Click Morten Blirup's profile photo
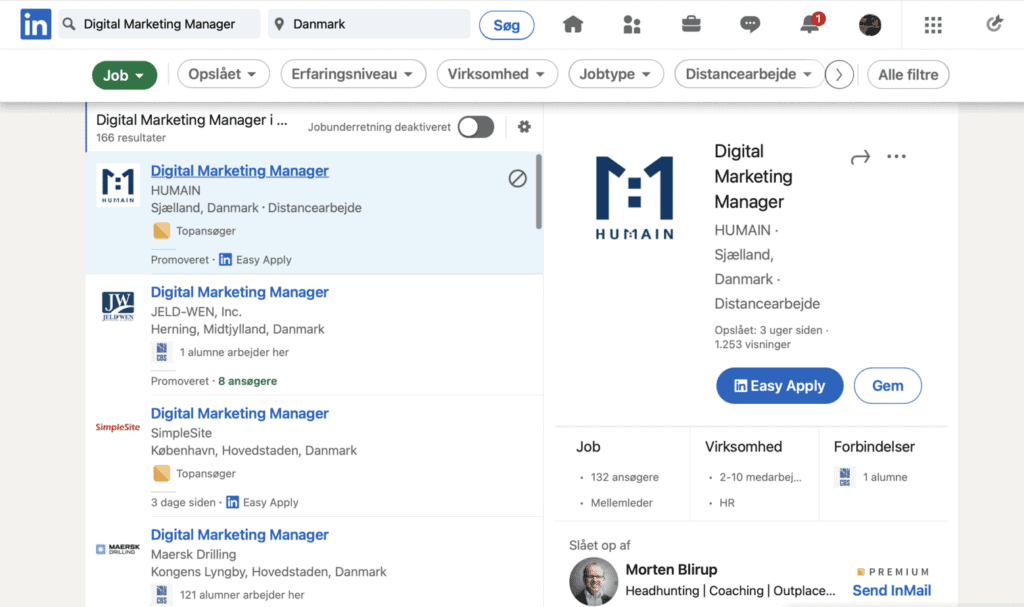The image size is (1024, 607). [x=593, y=581]
